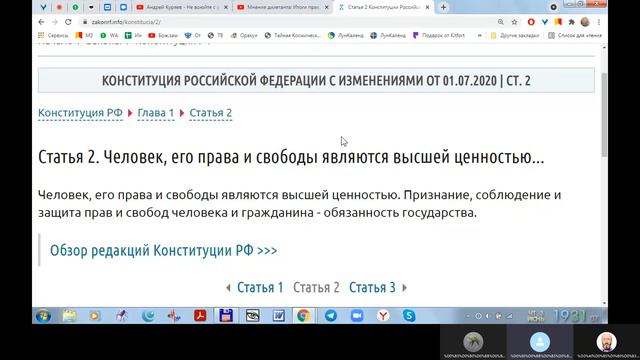Switch to the 'Мнение дилетанта' YouTube tab
Image resolution: width=640 pixels, height=360 pixels.
click(283, 7)
